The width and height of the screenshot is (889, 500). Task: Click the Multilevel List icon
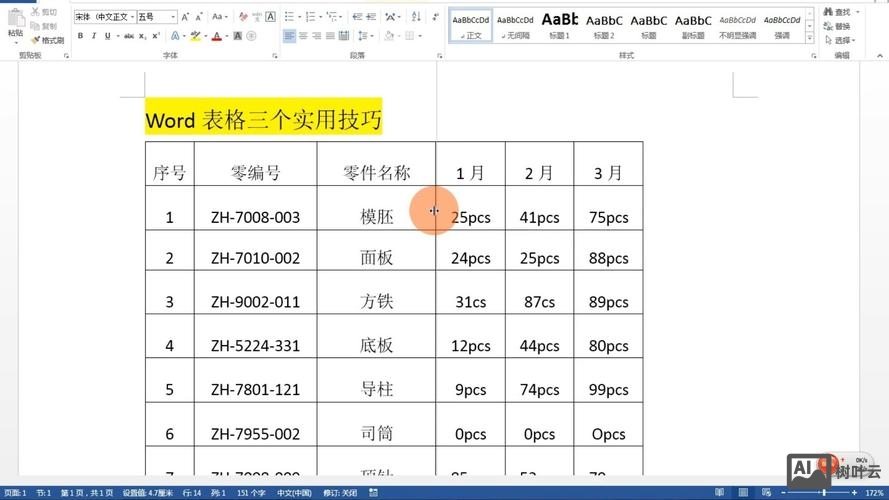332,17
